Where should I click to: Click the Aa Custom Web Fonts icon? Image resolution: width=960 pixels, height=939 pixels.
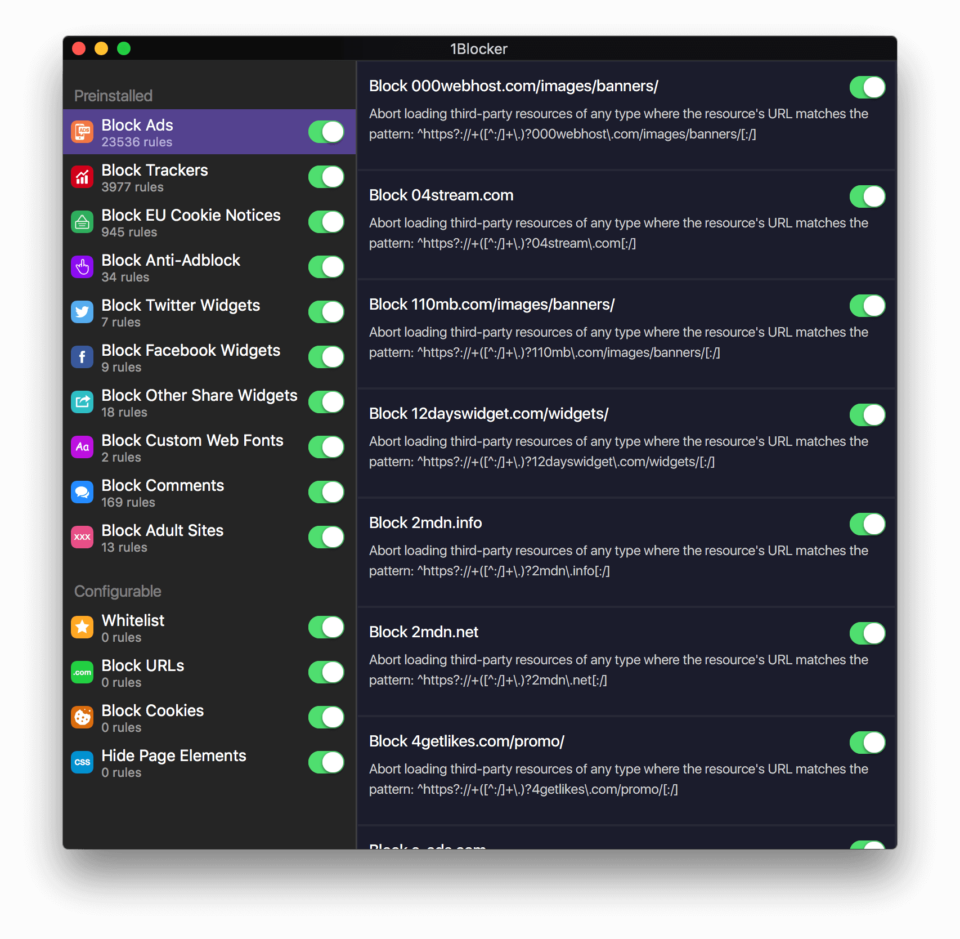[81, 447]
